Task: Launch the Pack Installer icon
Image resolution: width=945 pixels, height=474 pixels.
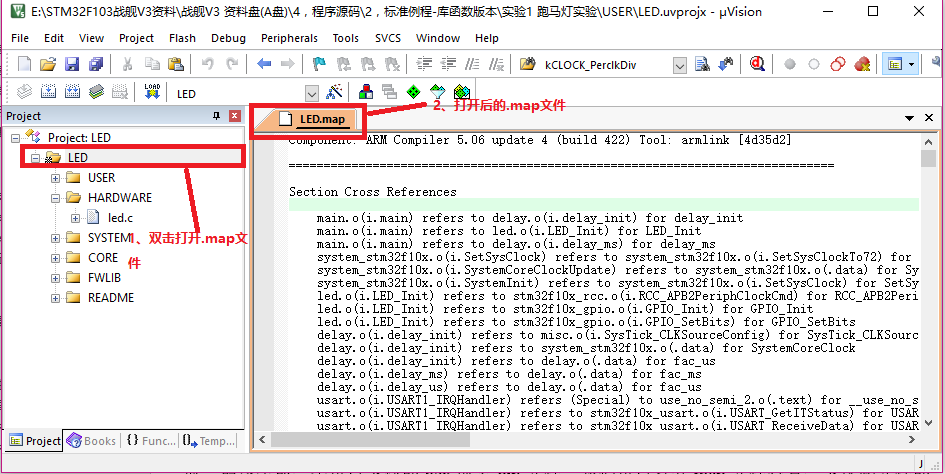Action: click(462, 92)
